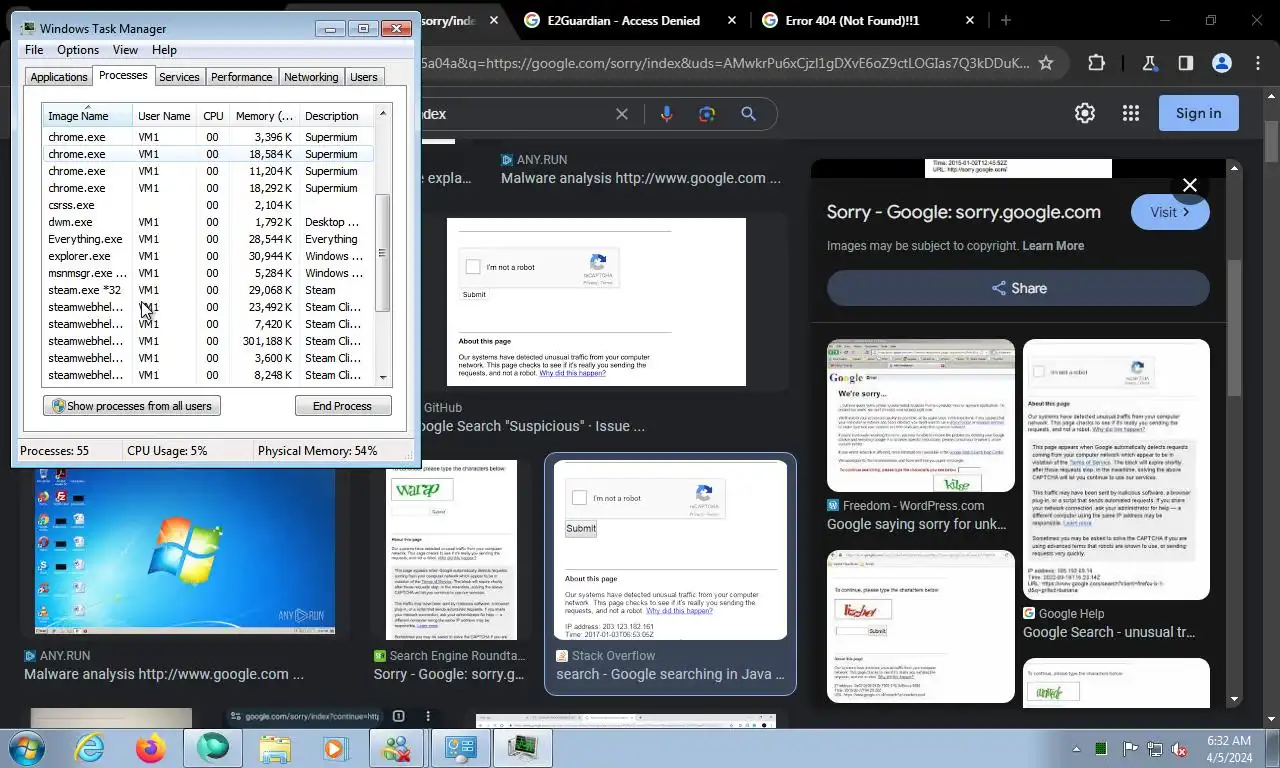Screen dimensions: 1280x768
Task: Open Windows Live Messenger taskbar icon
Action: tap(397, 747)
